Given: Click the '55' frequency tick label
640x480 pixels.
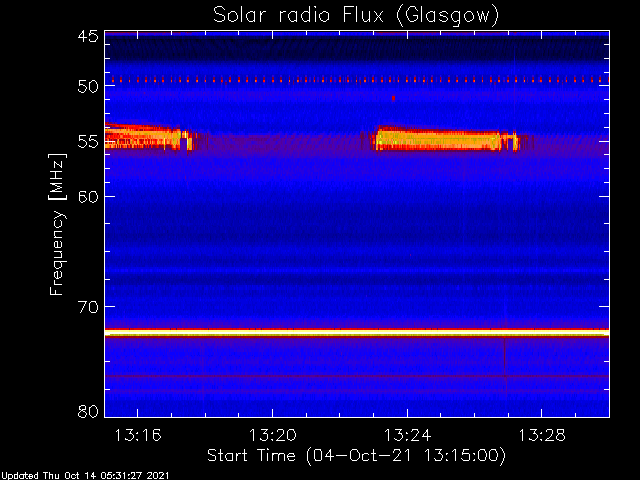Looking at the screenshot, I should 88,142.
